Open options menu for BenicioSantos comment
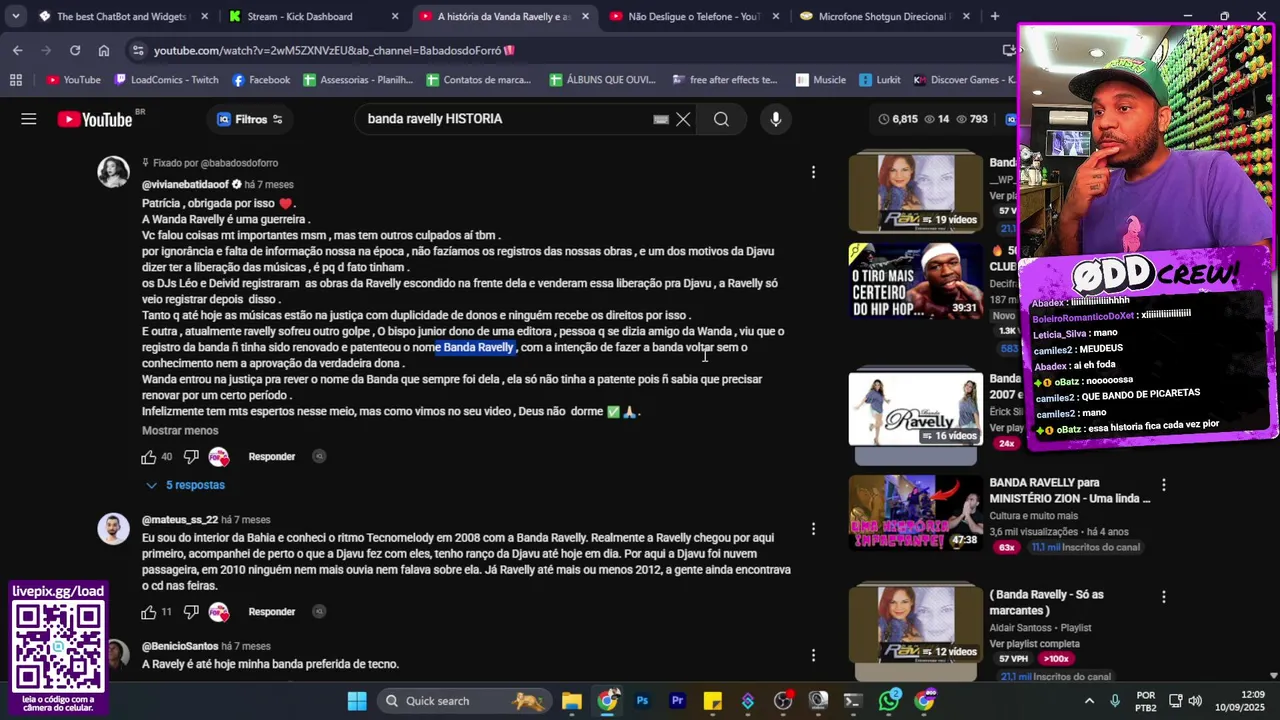Image resolution: width=1280 pixels, height=720 pixels. point(813,655)
